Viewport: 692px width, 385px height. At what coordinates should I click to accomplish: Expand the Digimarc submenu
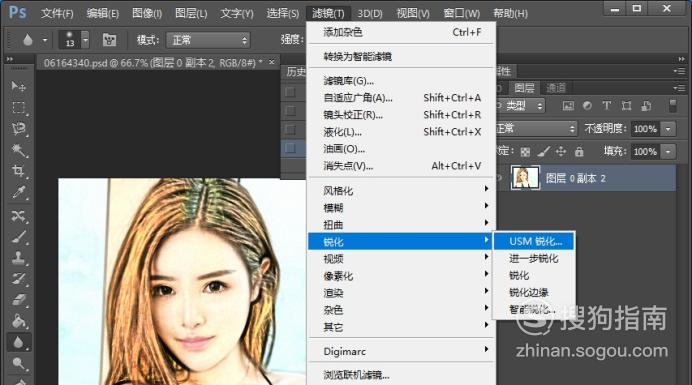coord(401,351)
